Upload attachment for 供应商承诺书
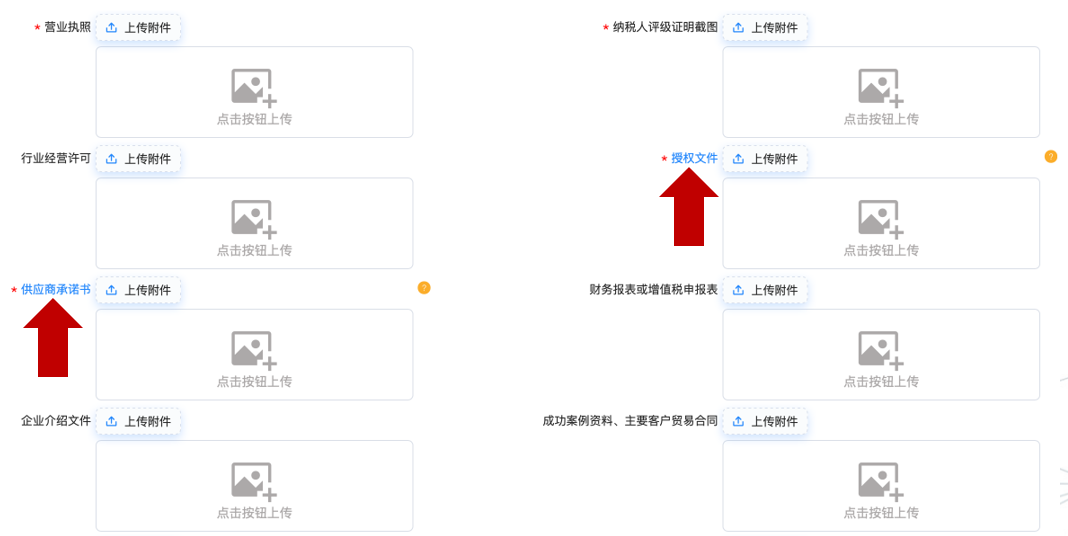The width and height of the screenshot is (1068, 536). (x=138, y=290)
